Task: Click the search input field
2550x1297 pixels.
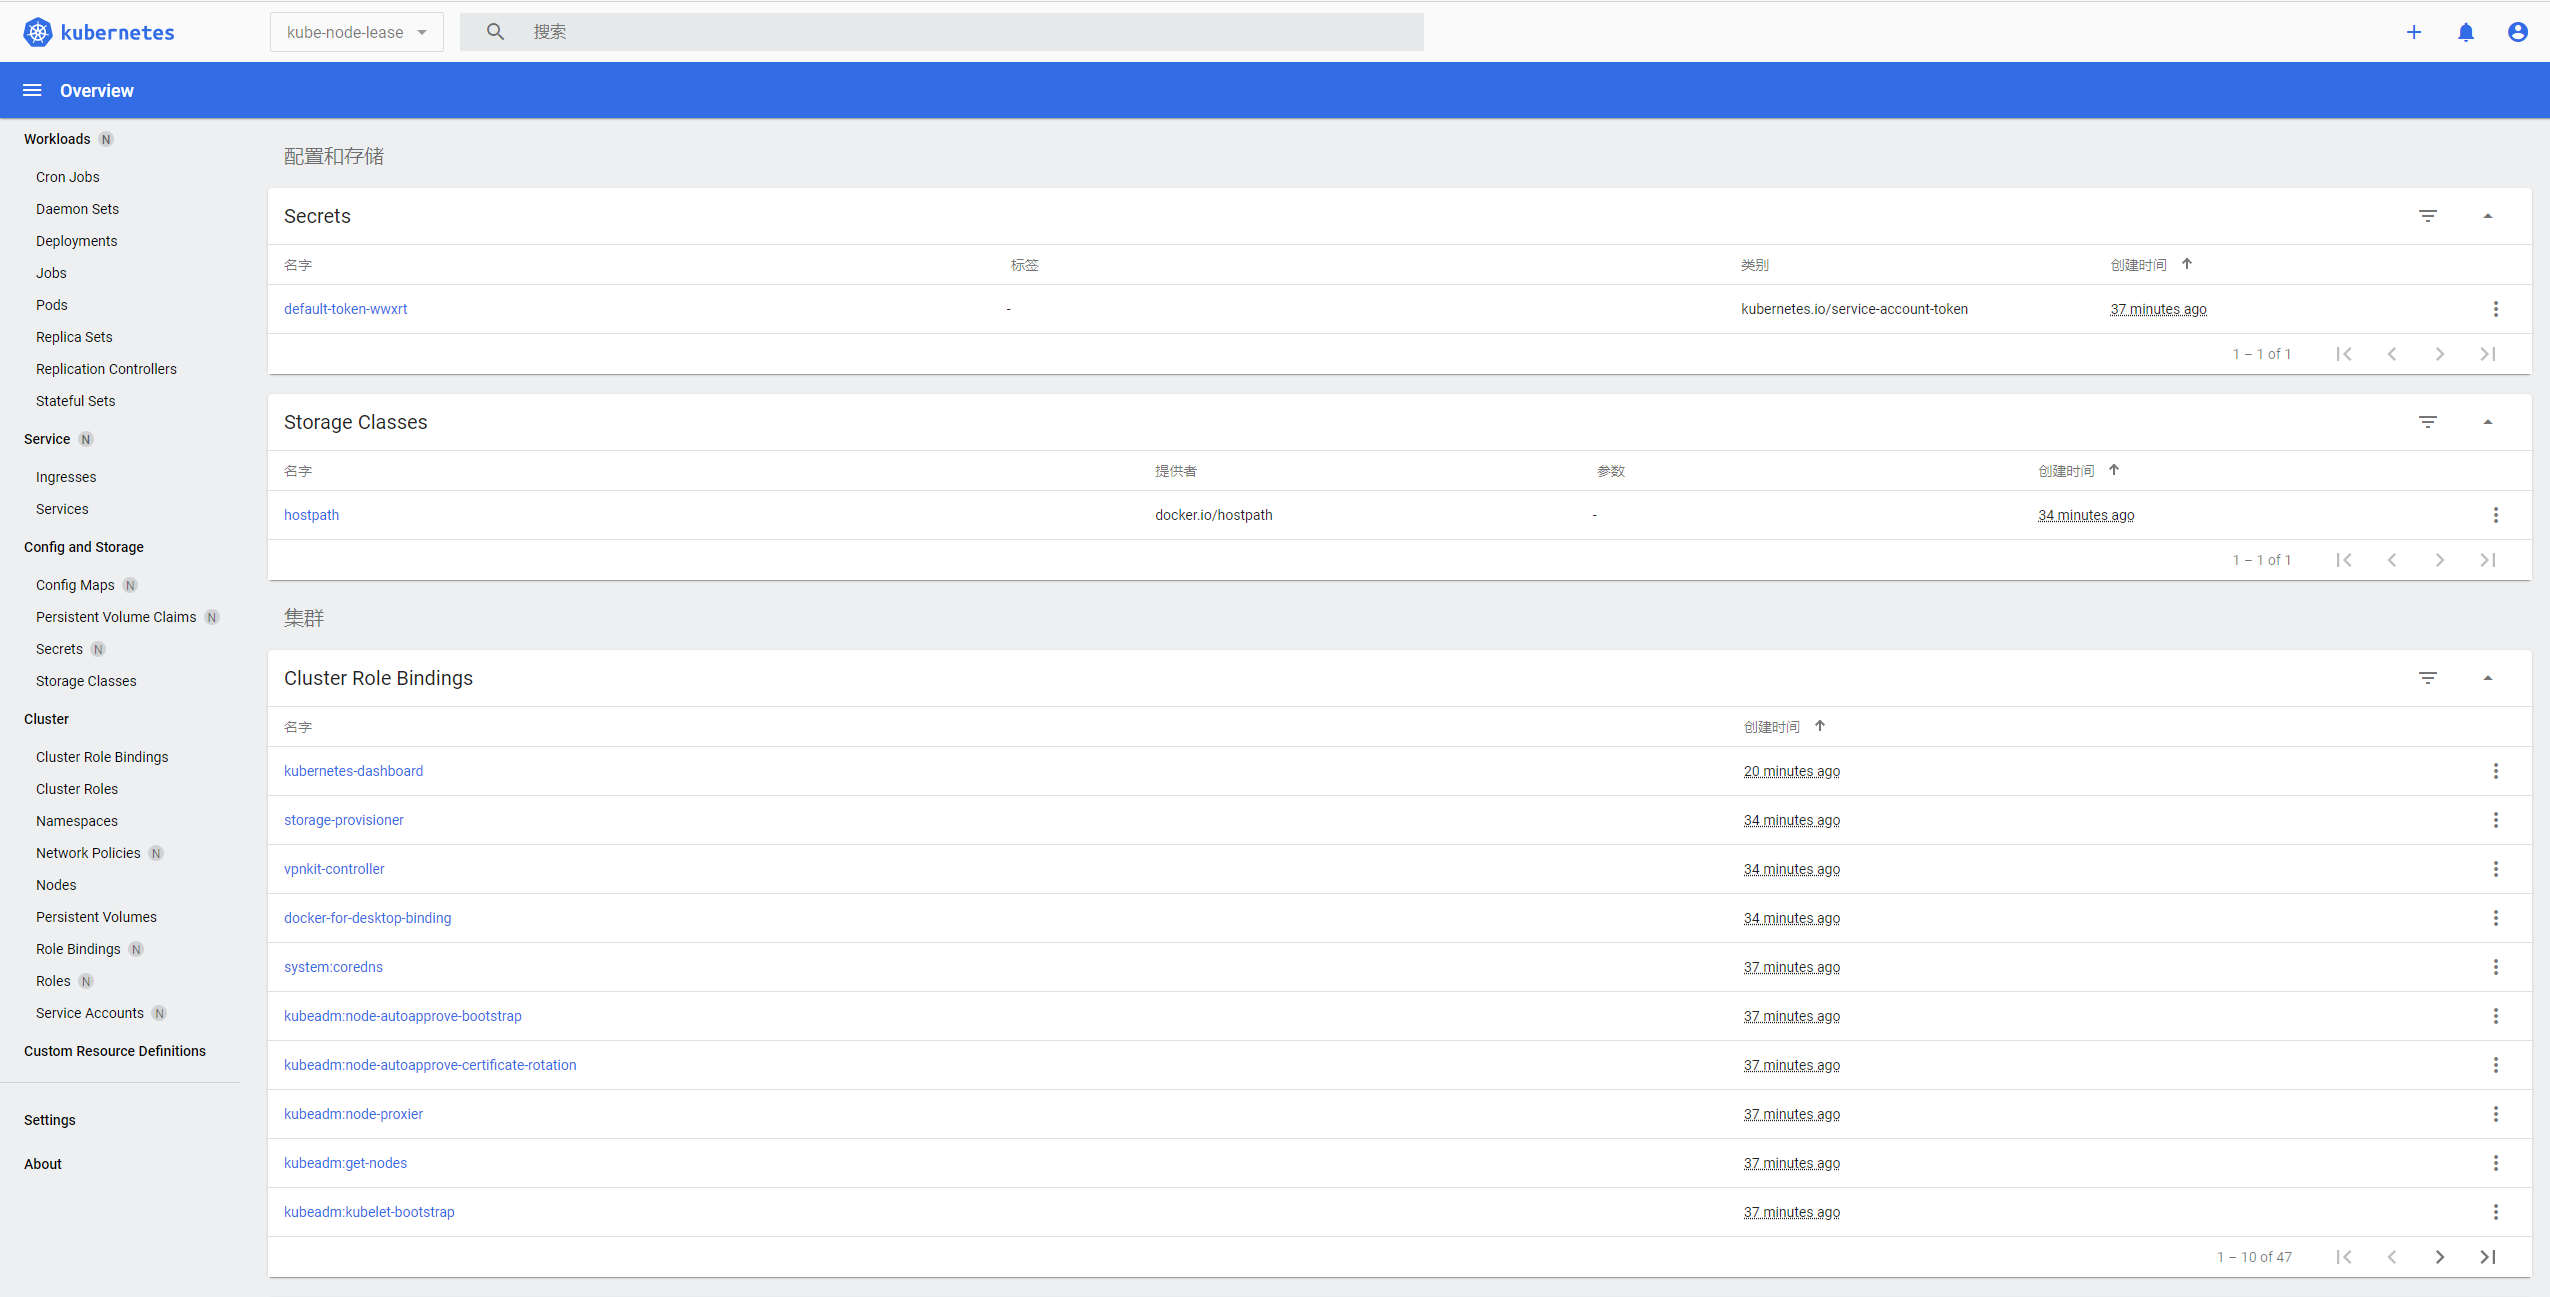Action: point(960,32)
